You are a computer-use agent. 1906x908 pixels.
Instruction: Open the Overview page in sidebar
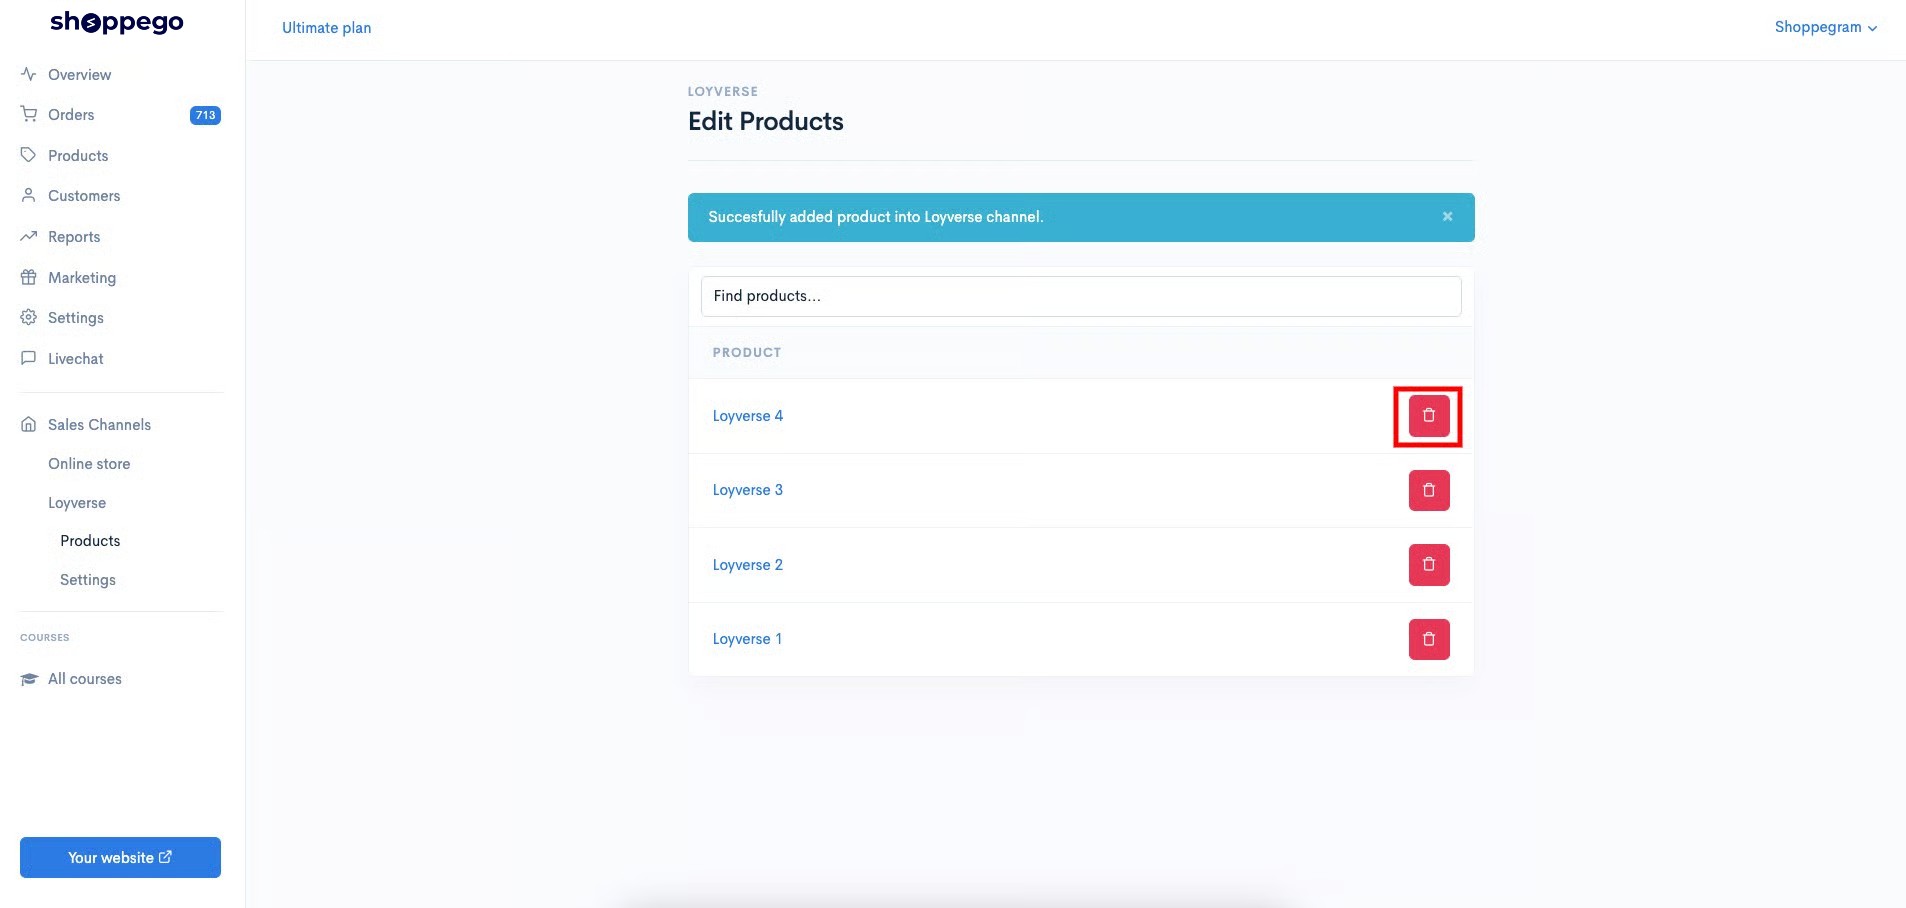click(x=79, y=75)
